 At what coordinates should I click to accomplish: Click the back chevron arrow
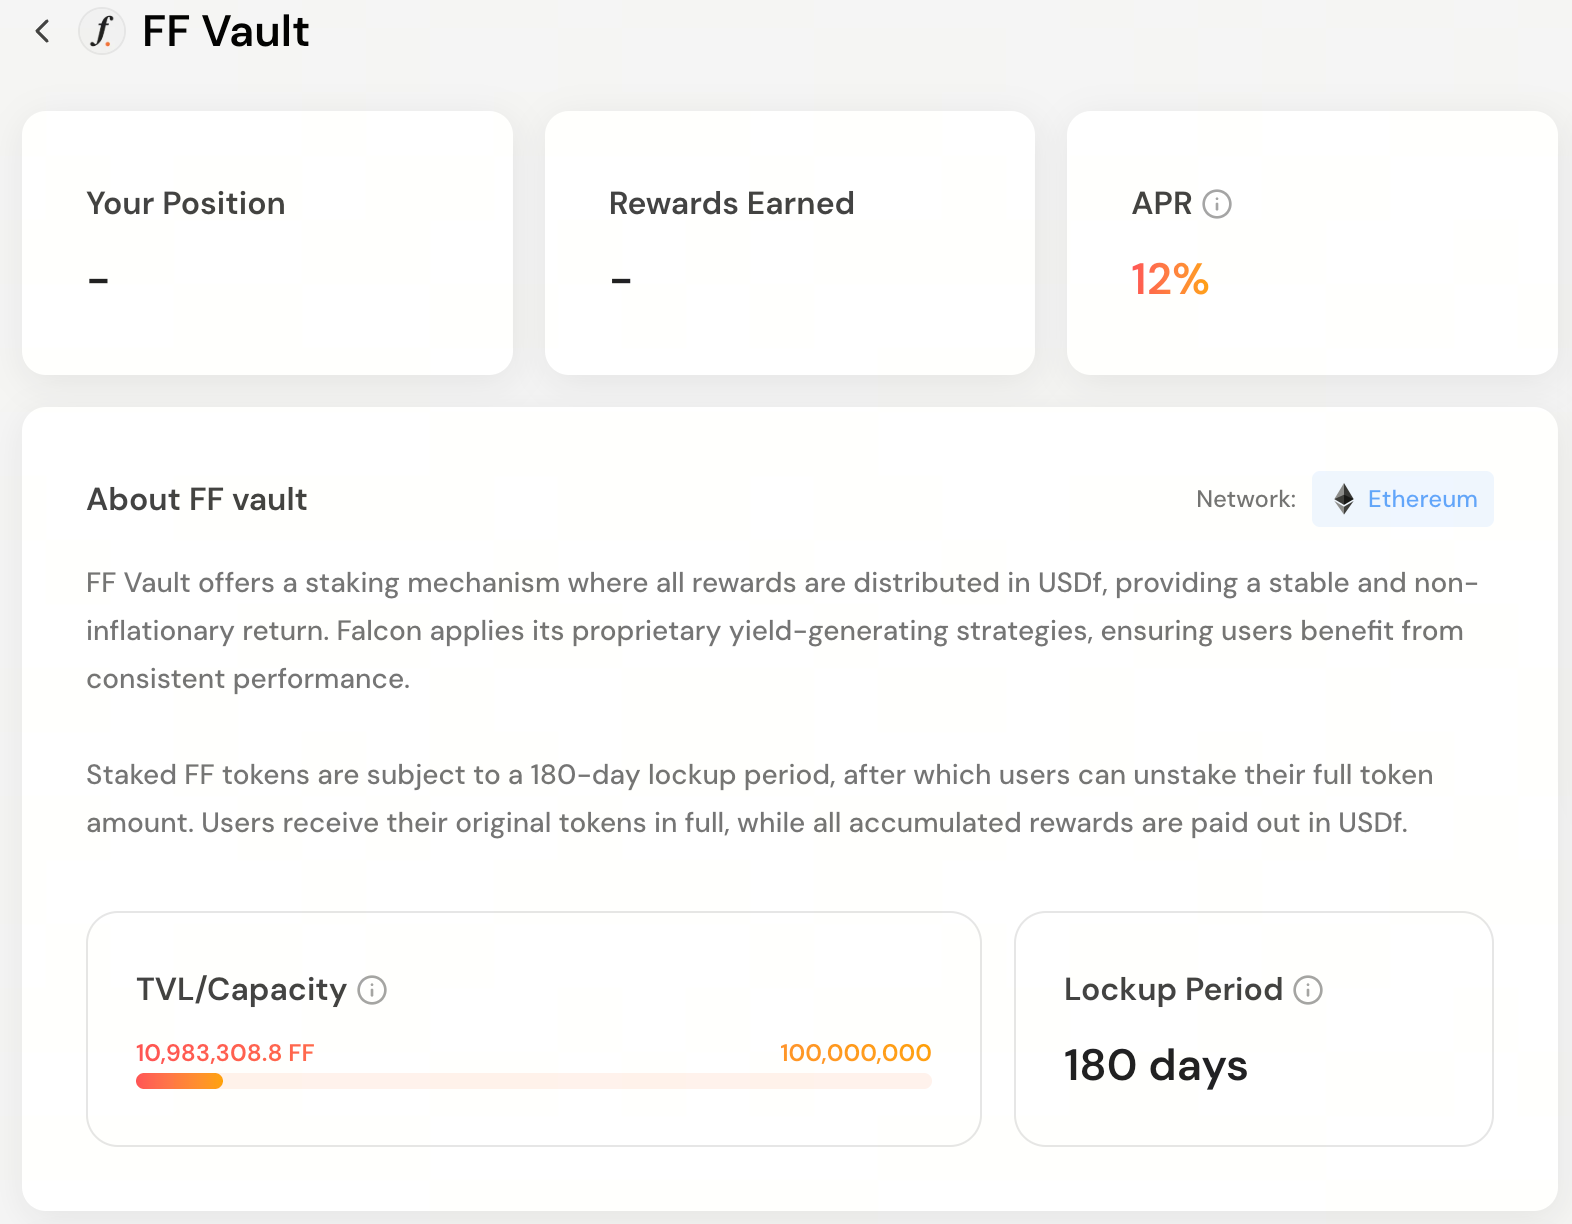(x=42, y=31)
